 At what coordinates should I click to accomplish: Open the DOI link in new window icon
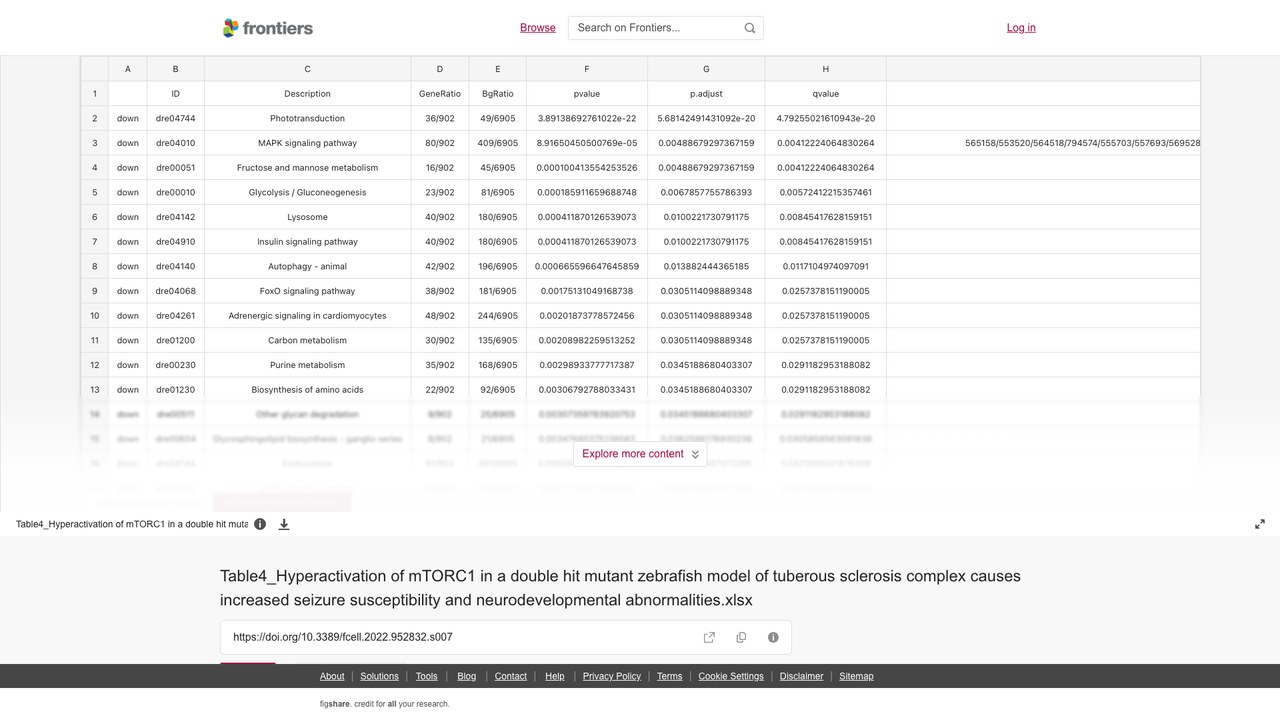coord(709,637)
